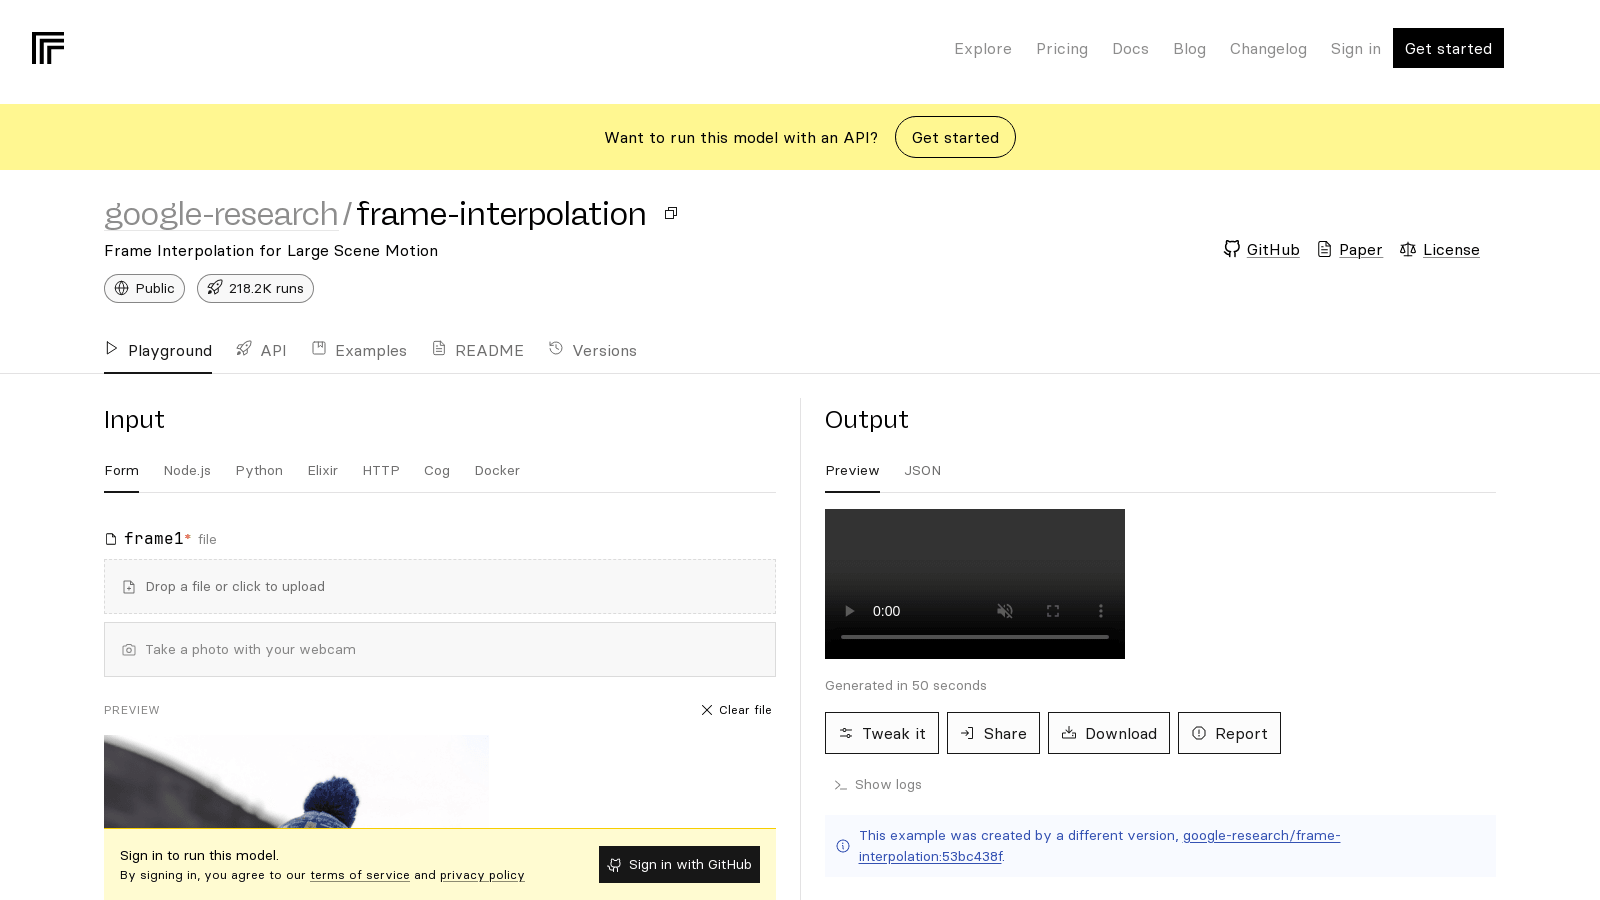Image resolution: width=1600 pixels, height=900 pixels.
Task: Open privacy policy link
Action: tap(482, 875)
